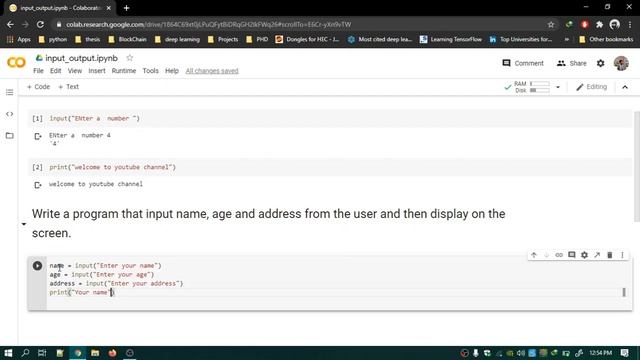
Task: Go back in browser history
Action: click(10, 24)
